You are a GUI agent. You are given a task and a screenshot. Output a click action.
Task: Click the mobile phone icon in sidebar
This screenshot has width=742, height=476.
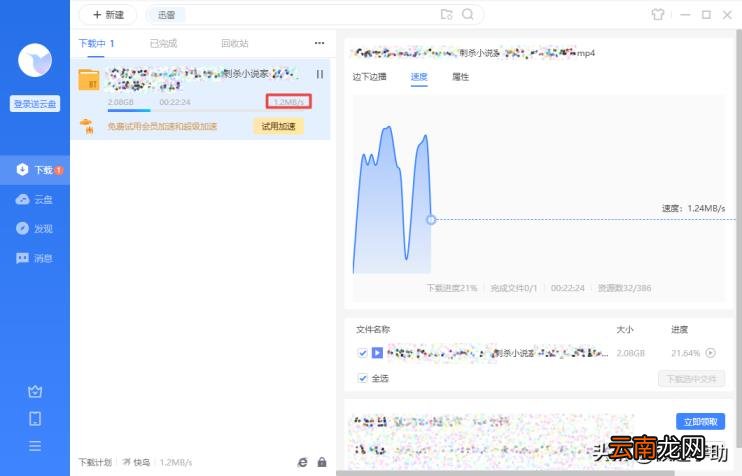(35, 419)
